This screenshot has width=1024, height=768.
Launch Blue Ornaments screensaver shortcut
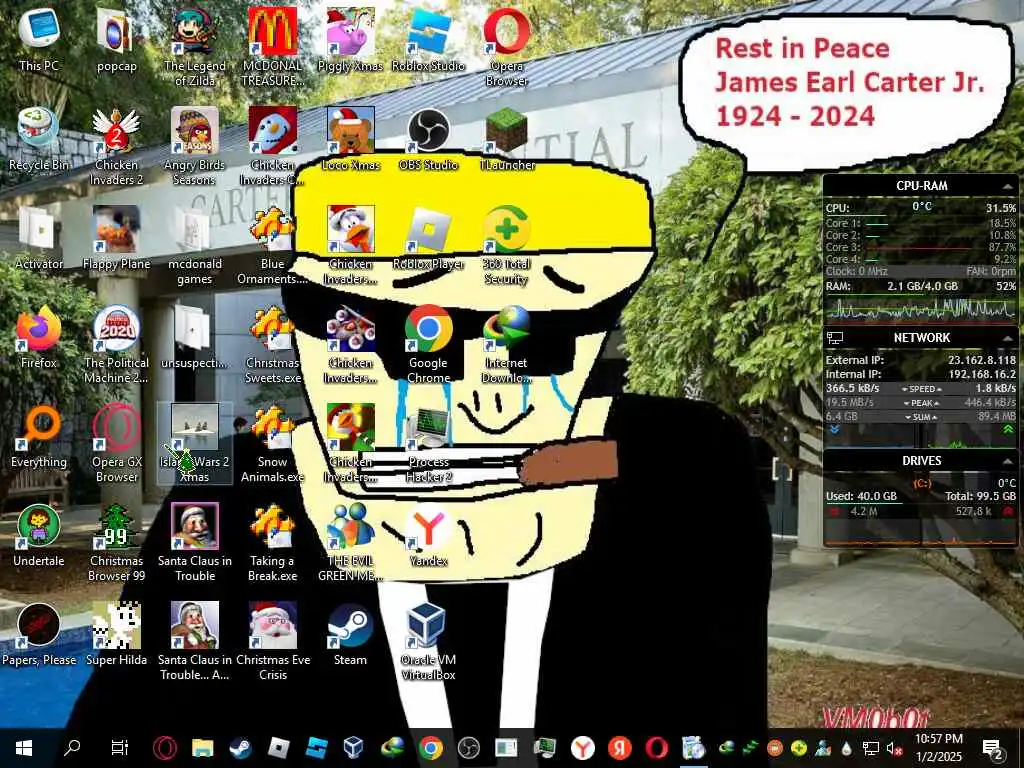272,246
